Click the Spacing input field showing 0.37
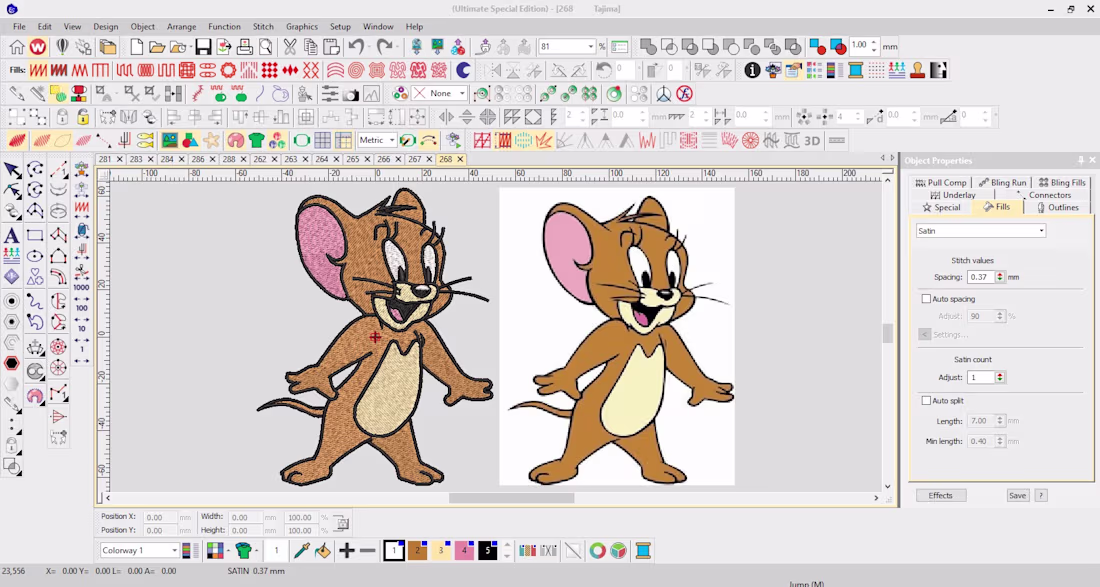The image size is (1100, 587). 981,277
